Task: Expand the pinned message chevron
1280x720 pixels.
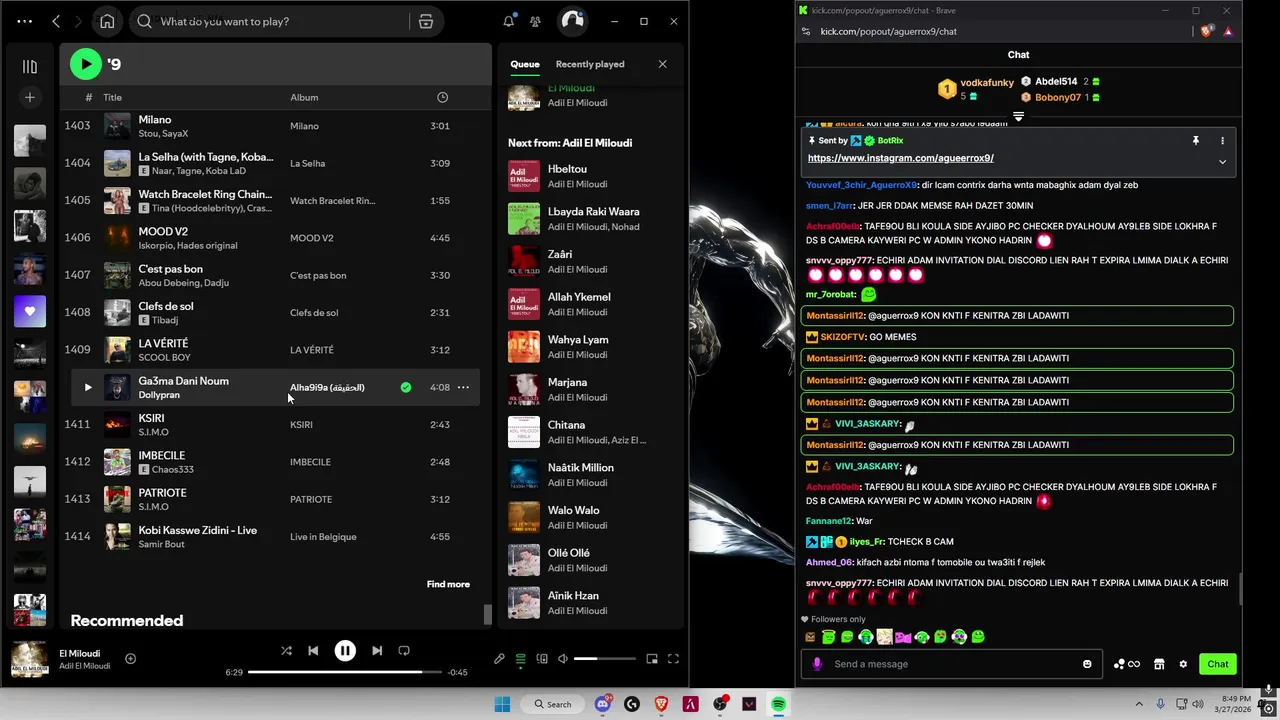Action: (x=1222, y=162)
